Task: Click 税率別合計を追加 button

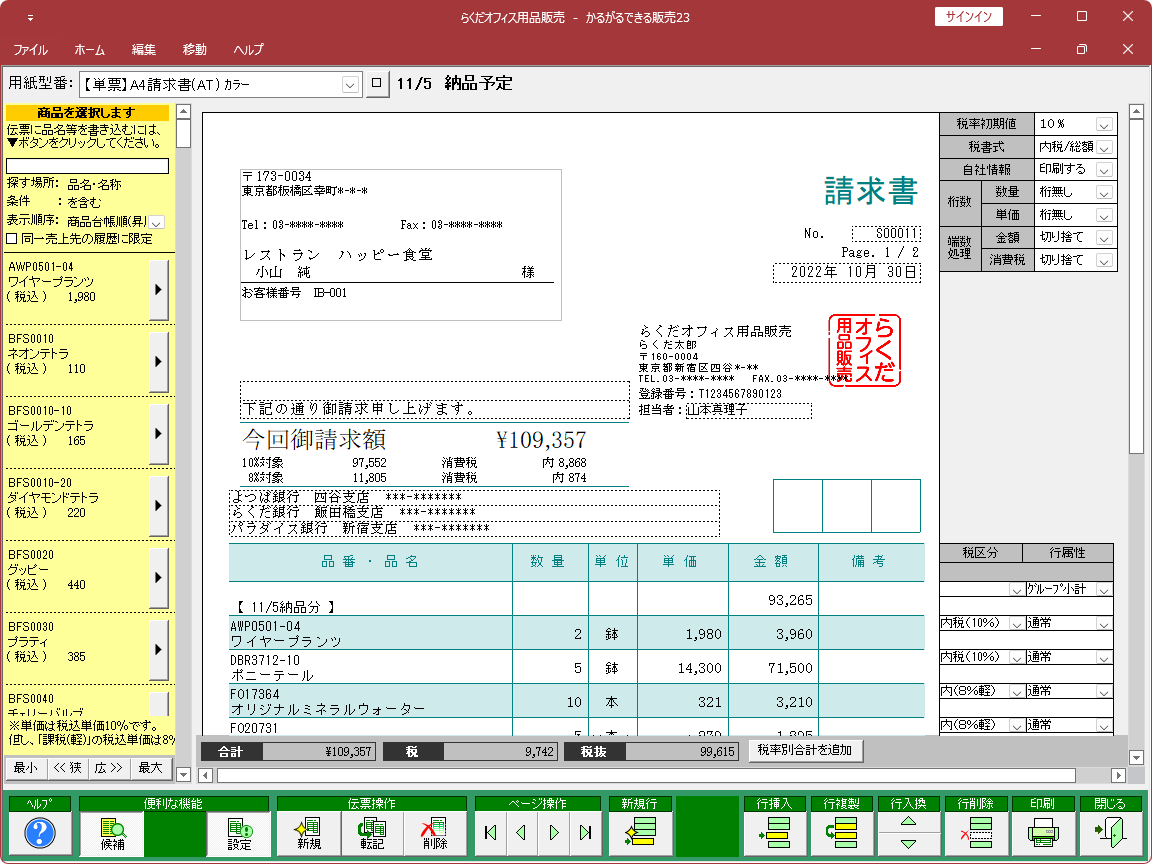Action: click(x=805, y=750)
